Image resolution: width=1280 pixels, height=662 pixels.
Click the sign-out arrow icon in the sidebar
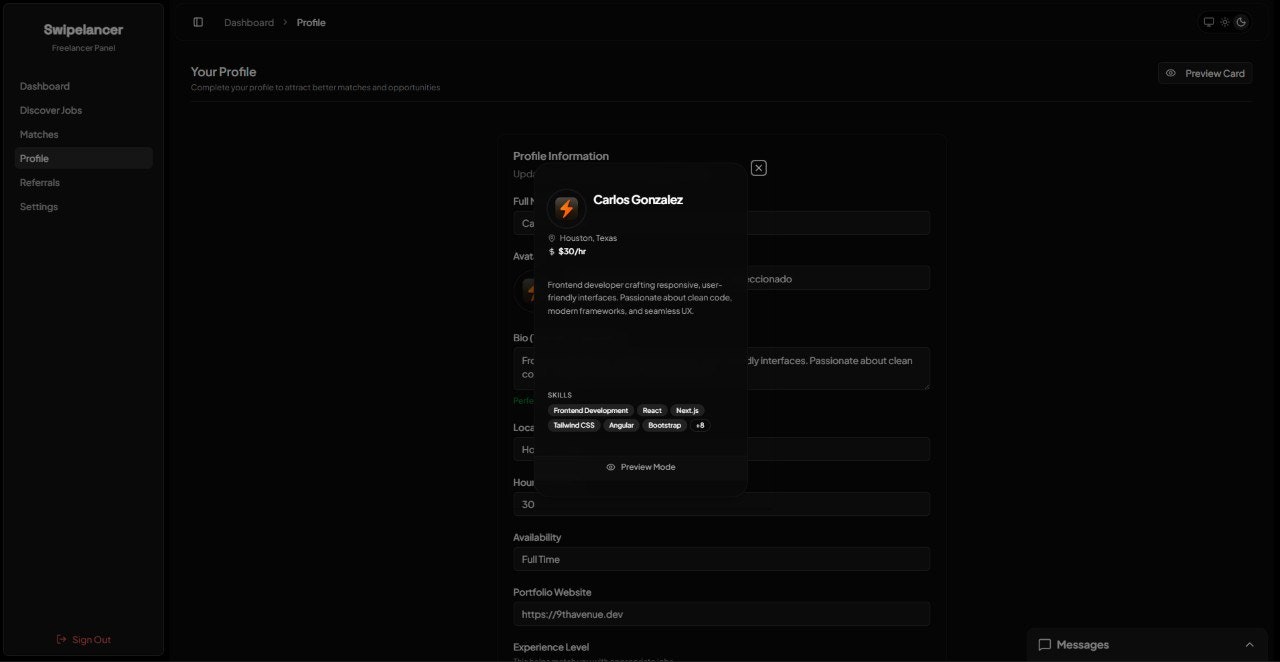(x=61, y=639)
